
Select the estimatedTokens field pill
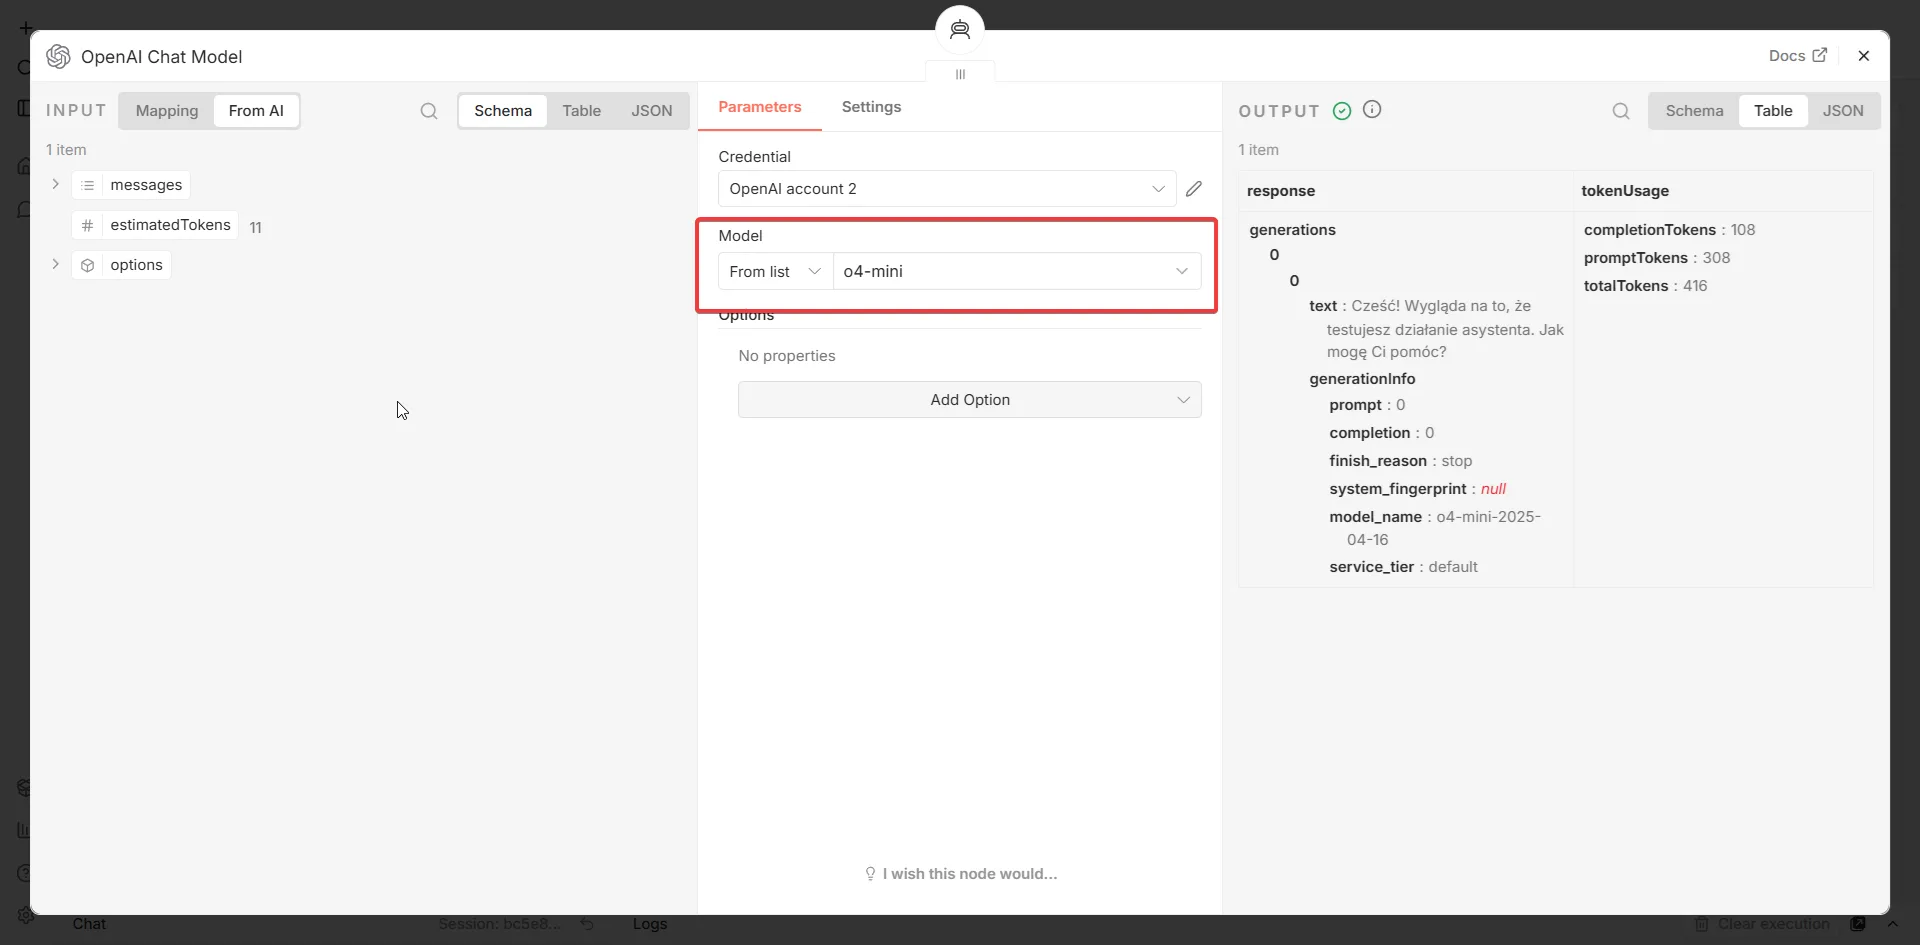(155, 225)
